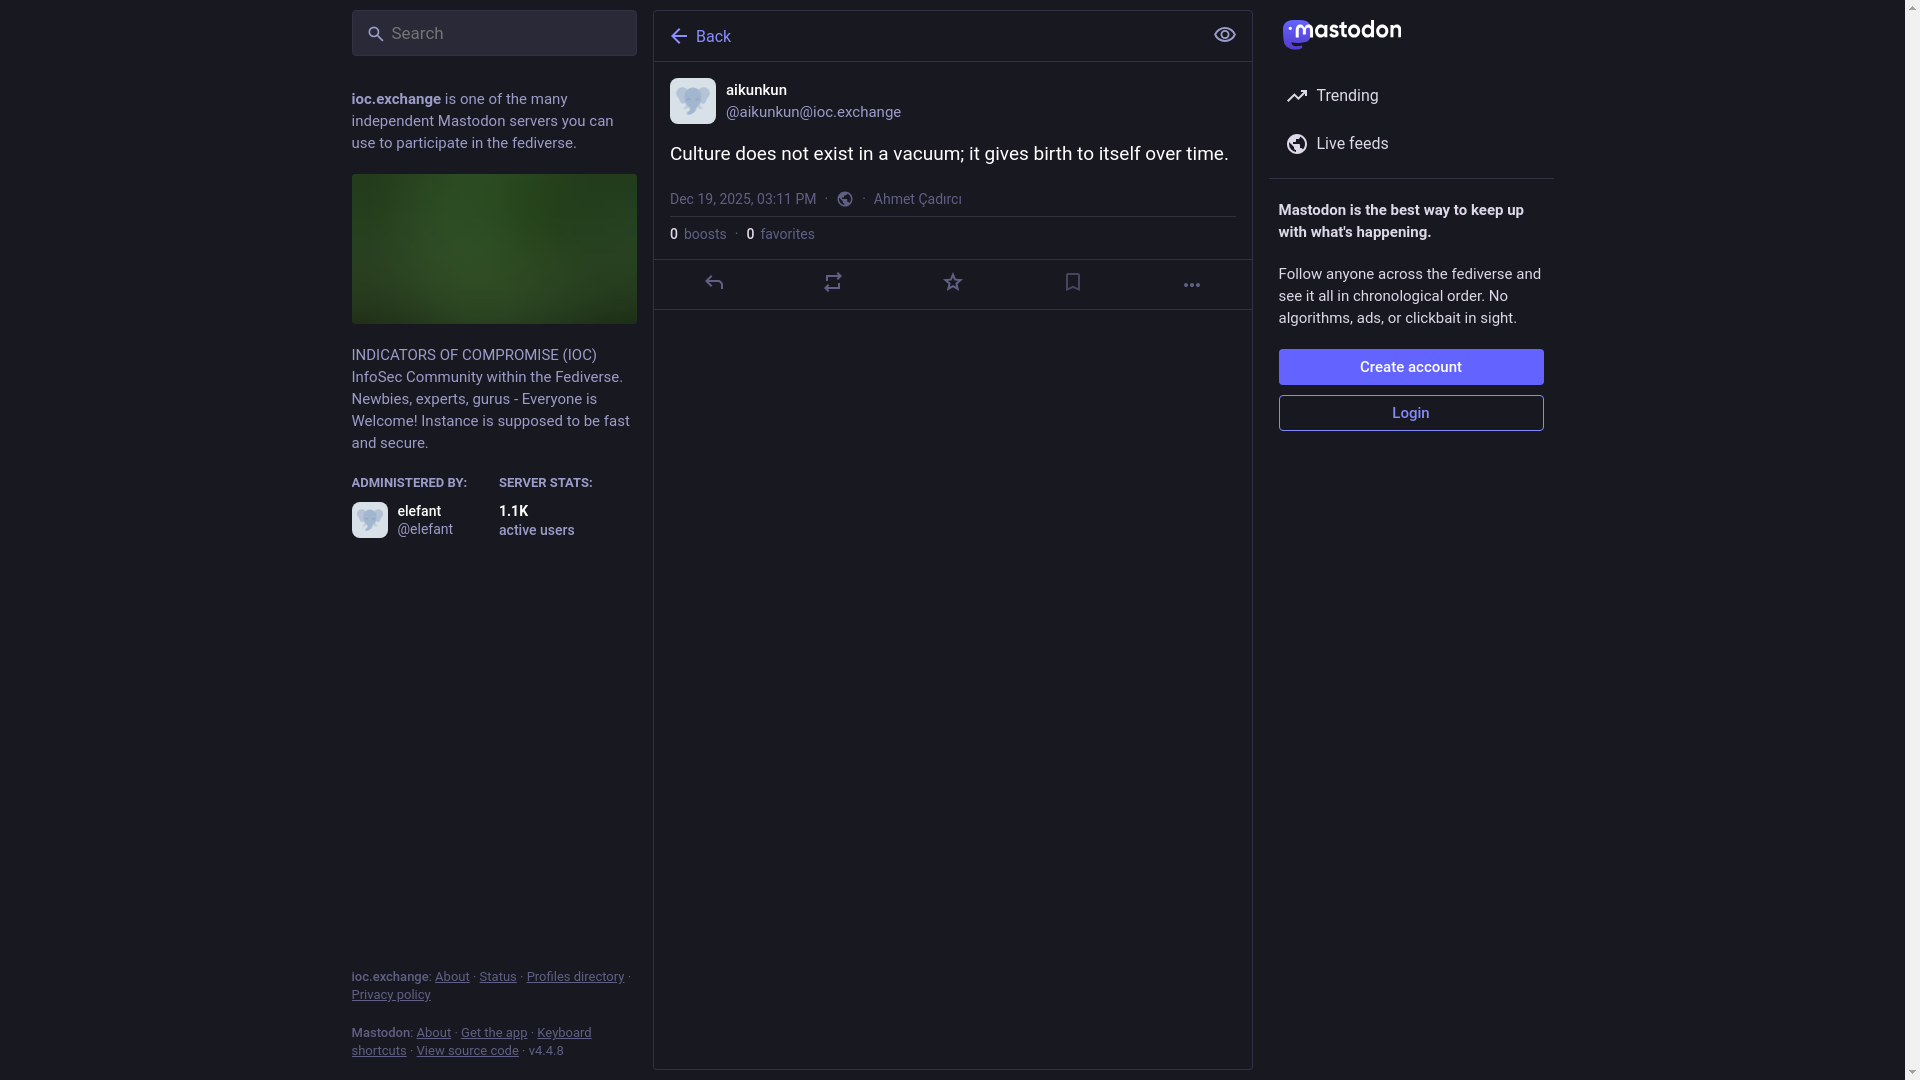Boost the post with the retweet icon

pos(833,283)
